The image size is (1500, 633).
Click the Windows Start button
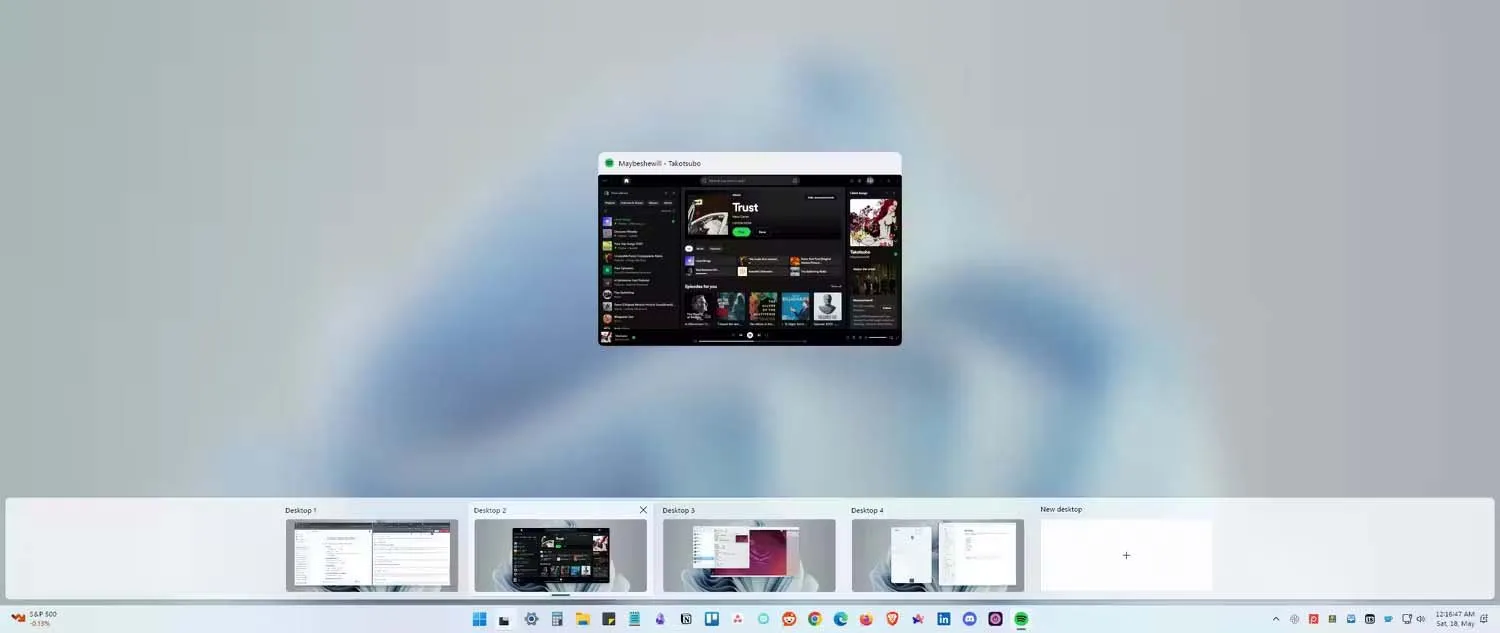click(x=479, y=619)
